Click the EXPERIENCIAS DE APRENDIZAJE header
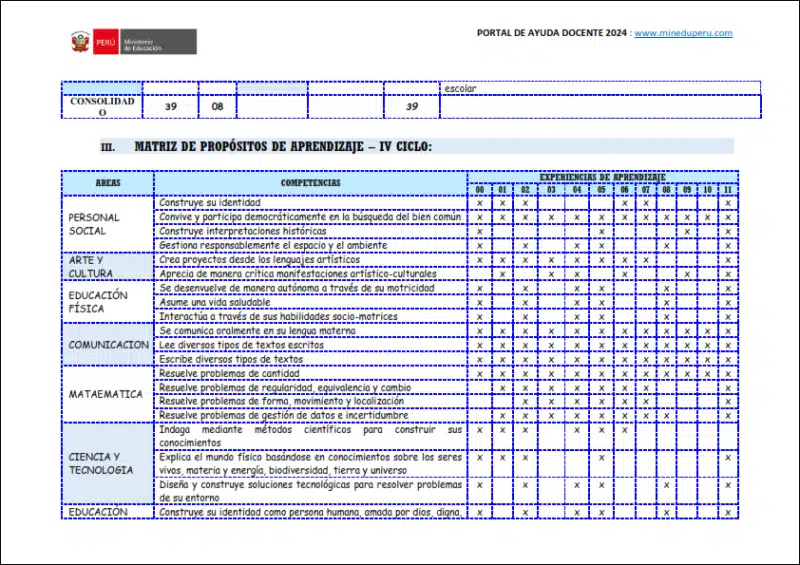 click(602, 176)
